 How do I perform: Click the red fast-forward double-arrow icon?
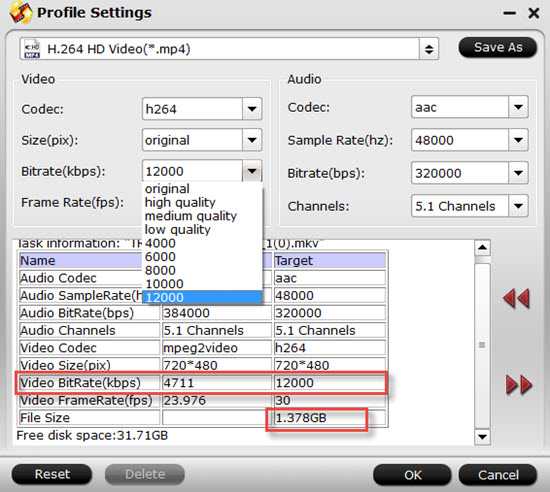(x=519, y=384)
